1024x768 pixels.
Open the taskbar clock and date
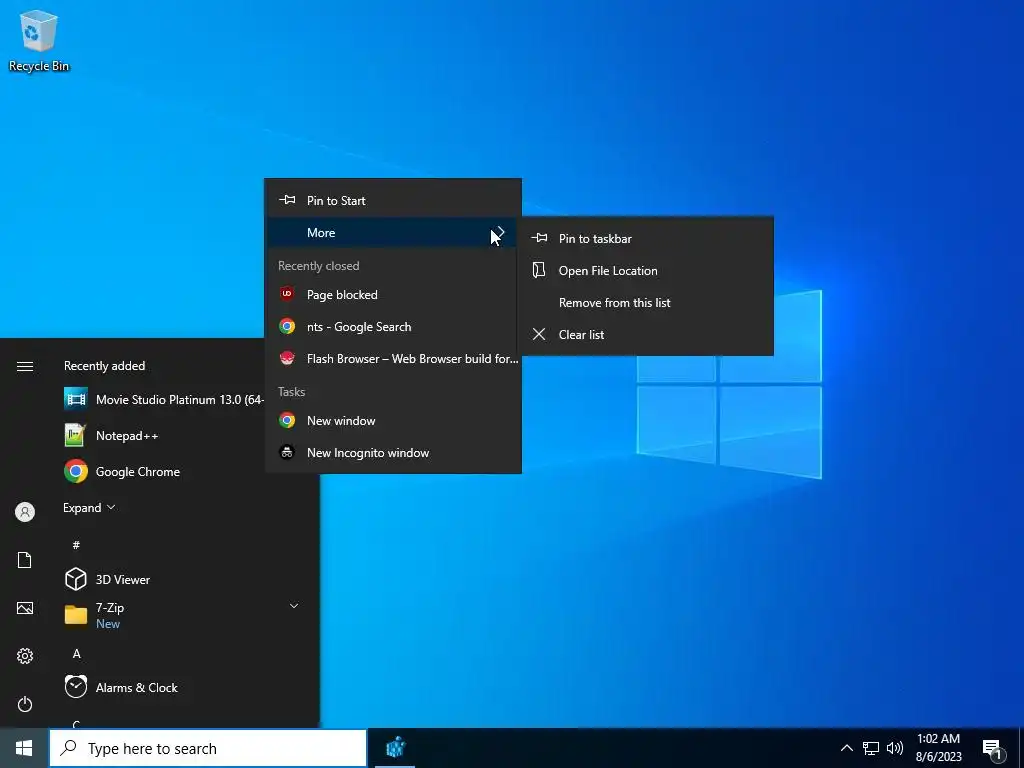click(x=938, y=748)
